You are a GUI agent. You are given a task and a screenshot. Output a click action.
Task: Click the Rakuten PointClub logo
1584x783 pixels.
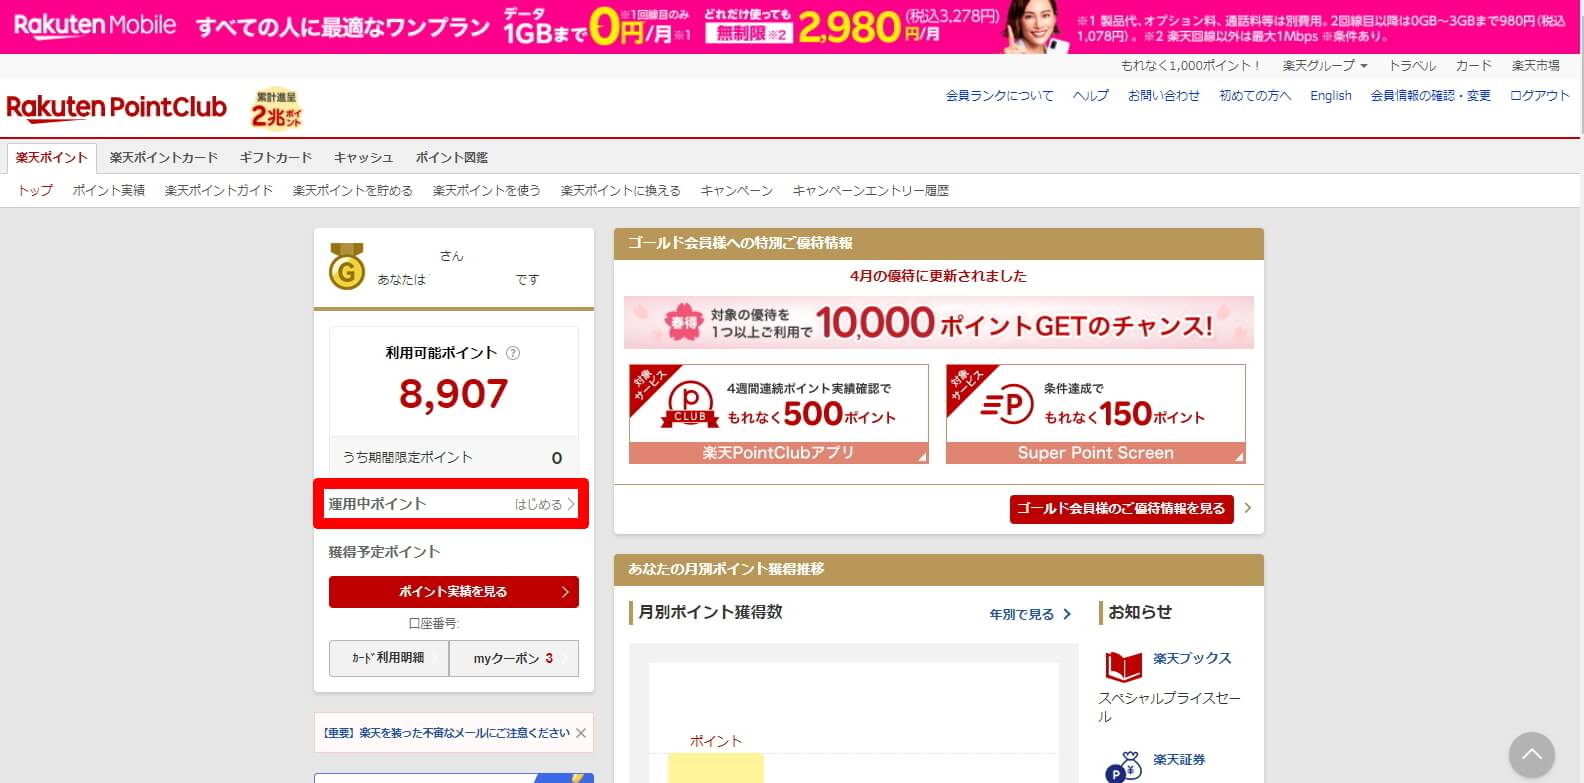(116, 107)
